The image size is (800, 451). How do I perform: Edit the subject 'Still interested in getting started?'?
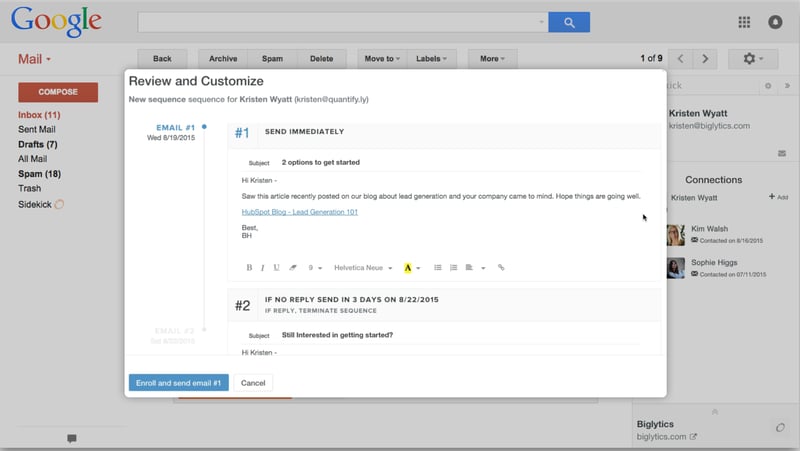tap(337, 335)
